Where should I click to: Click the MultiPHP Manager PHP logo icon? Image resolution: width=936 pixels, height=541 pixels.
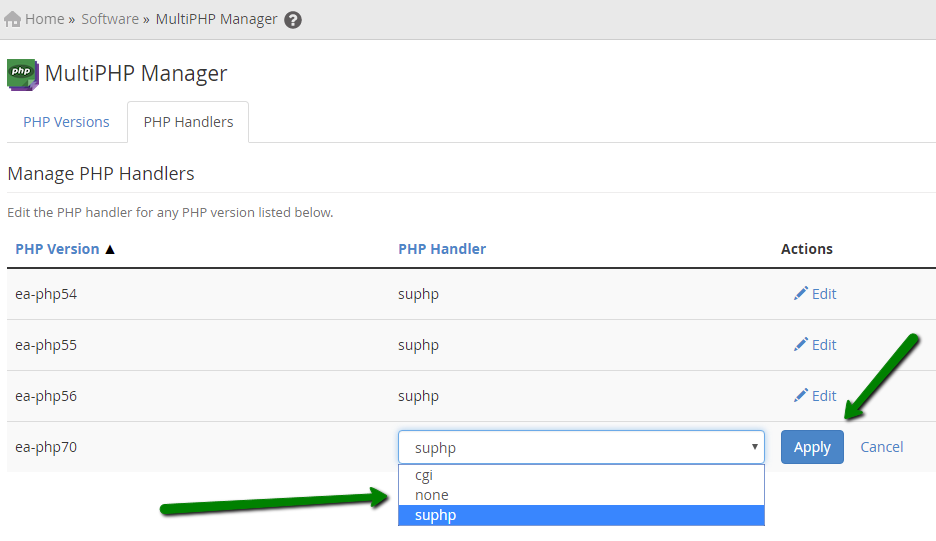[23, 74]
